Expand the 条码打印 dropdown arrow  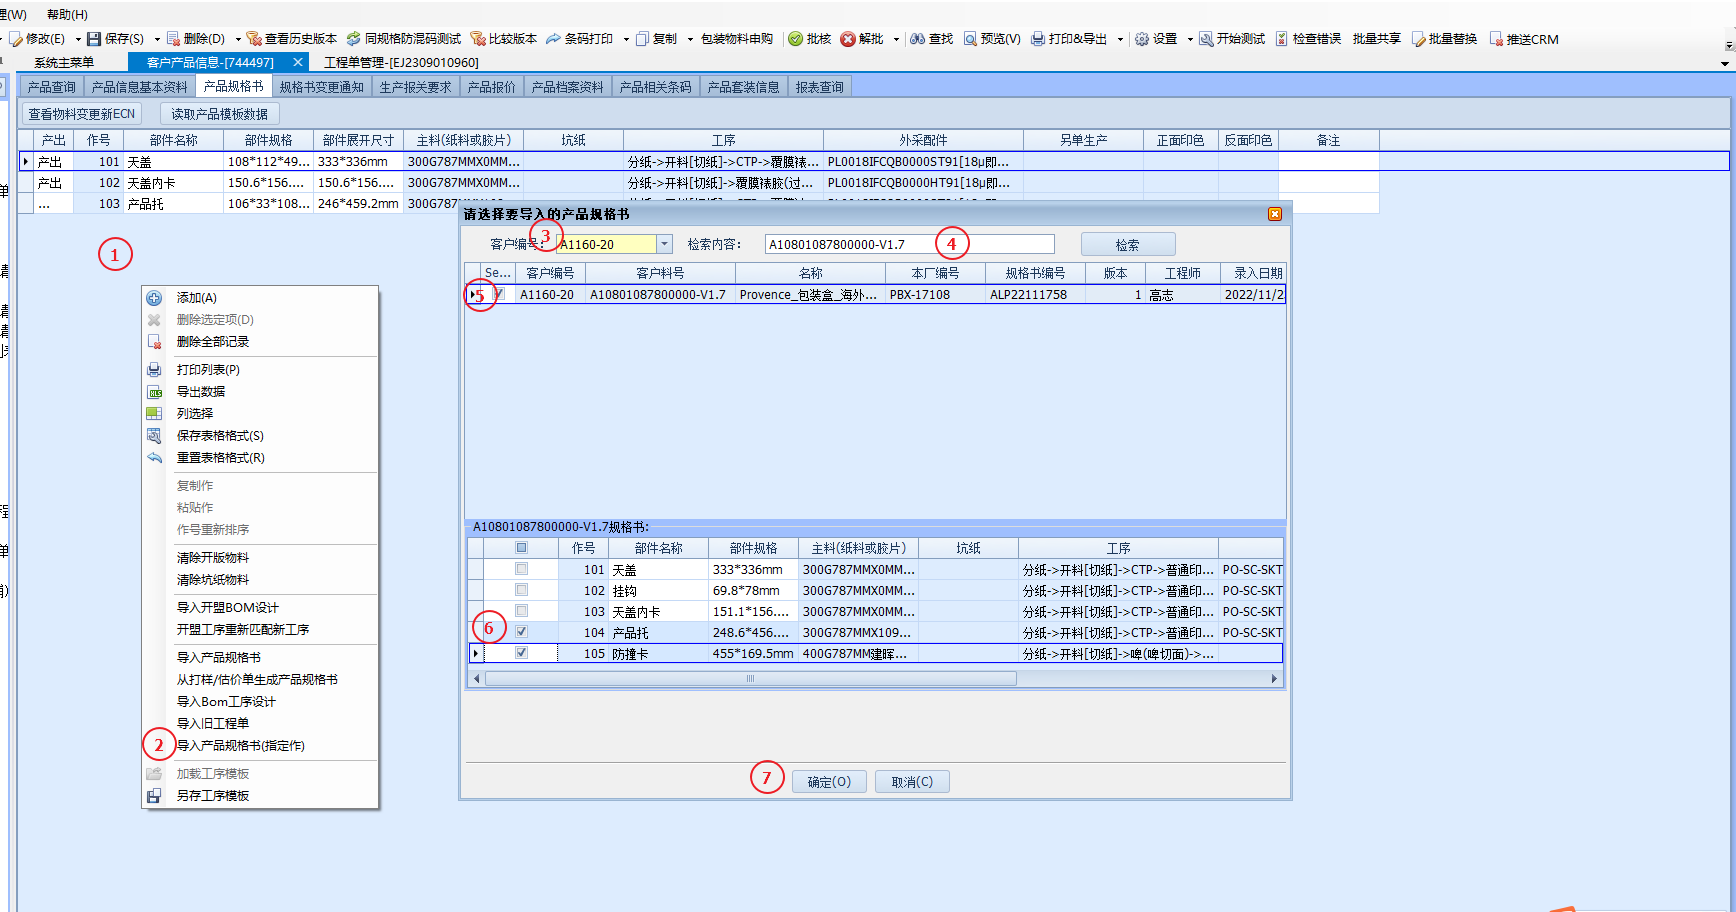click(626, 39)
